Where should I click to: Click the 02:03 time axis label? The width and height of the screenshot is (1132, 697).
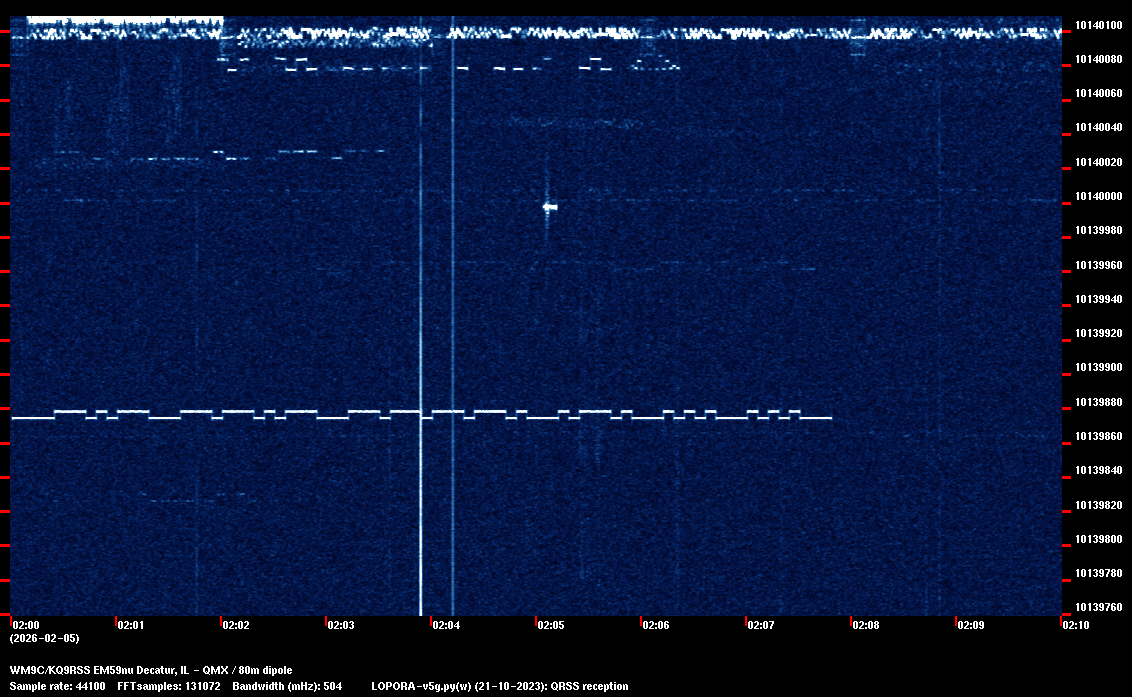(x=341, y=625)
